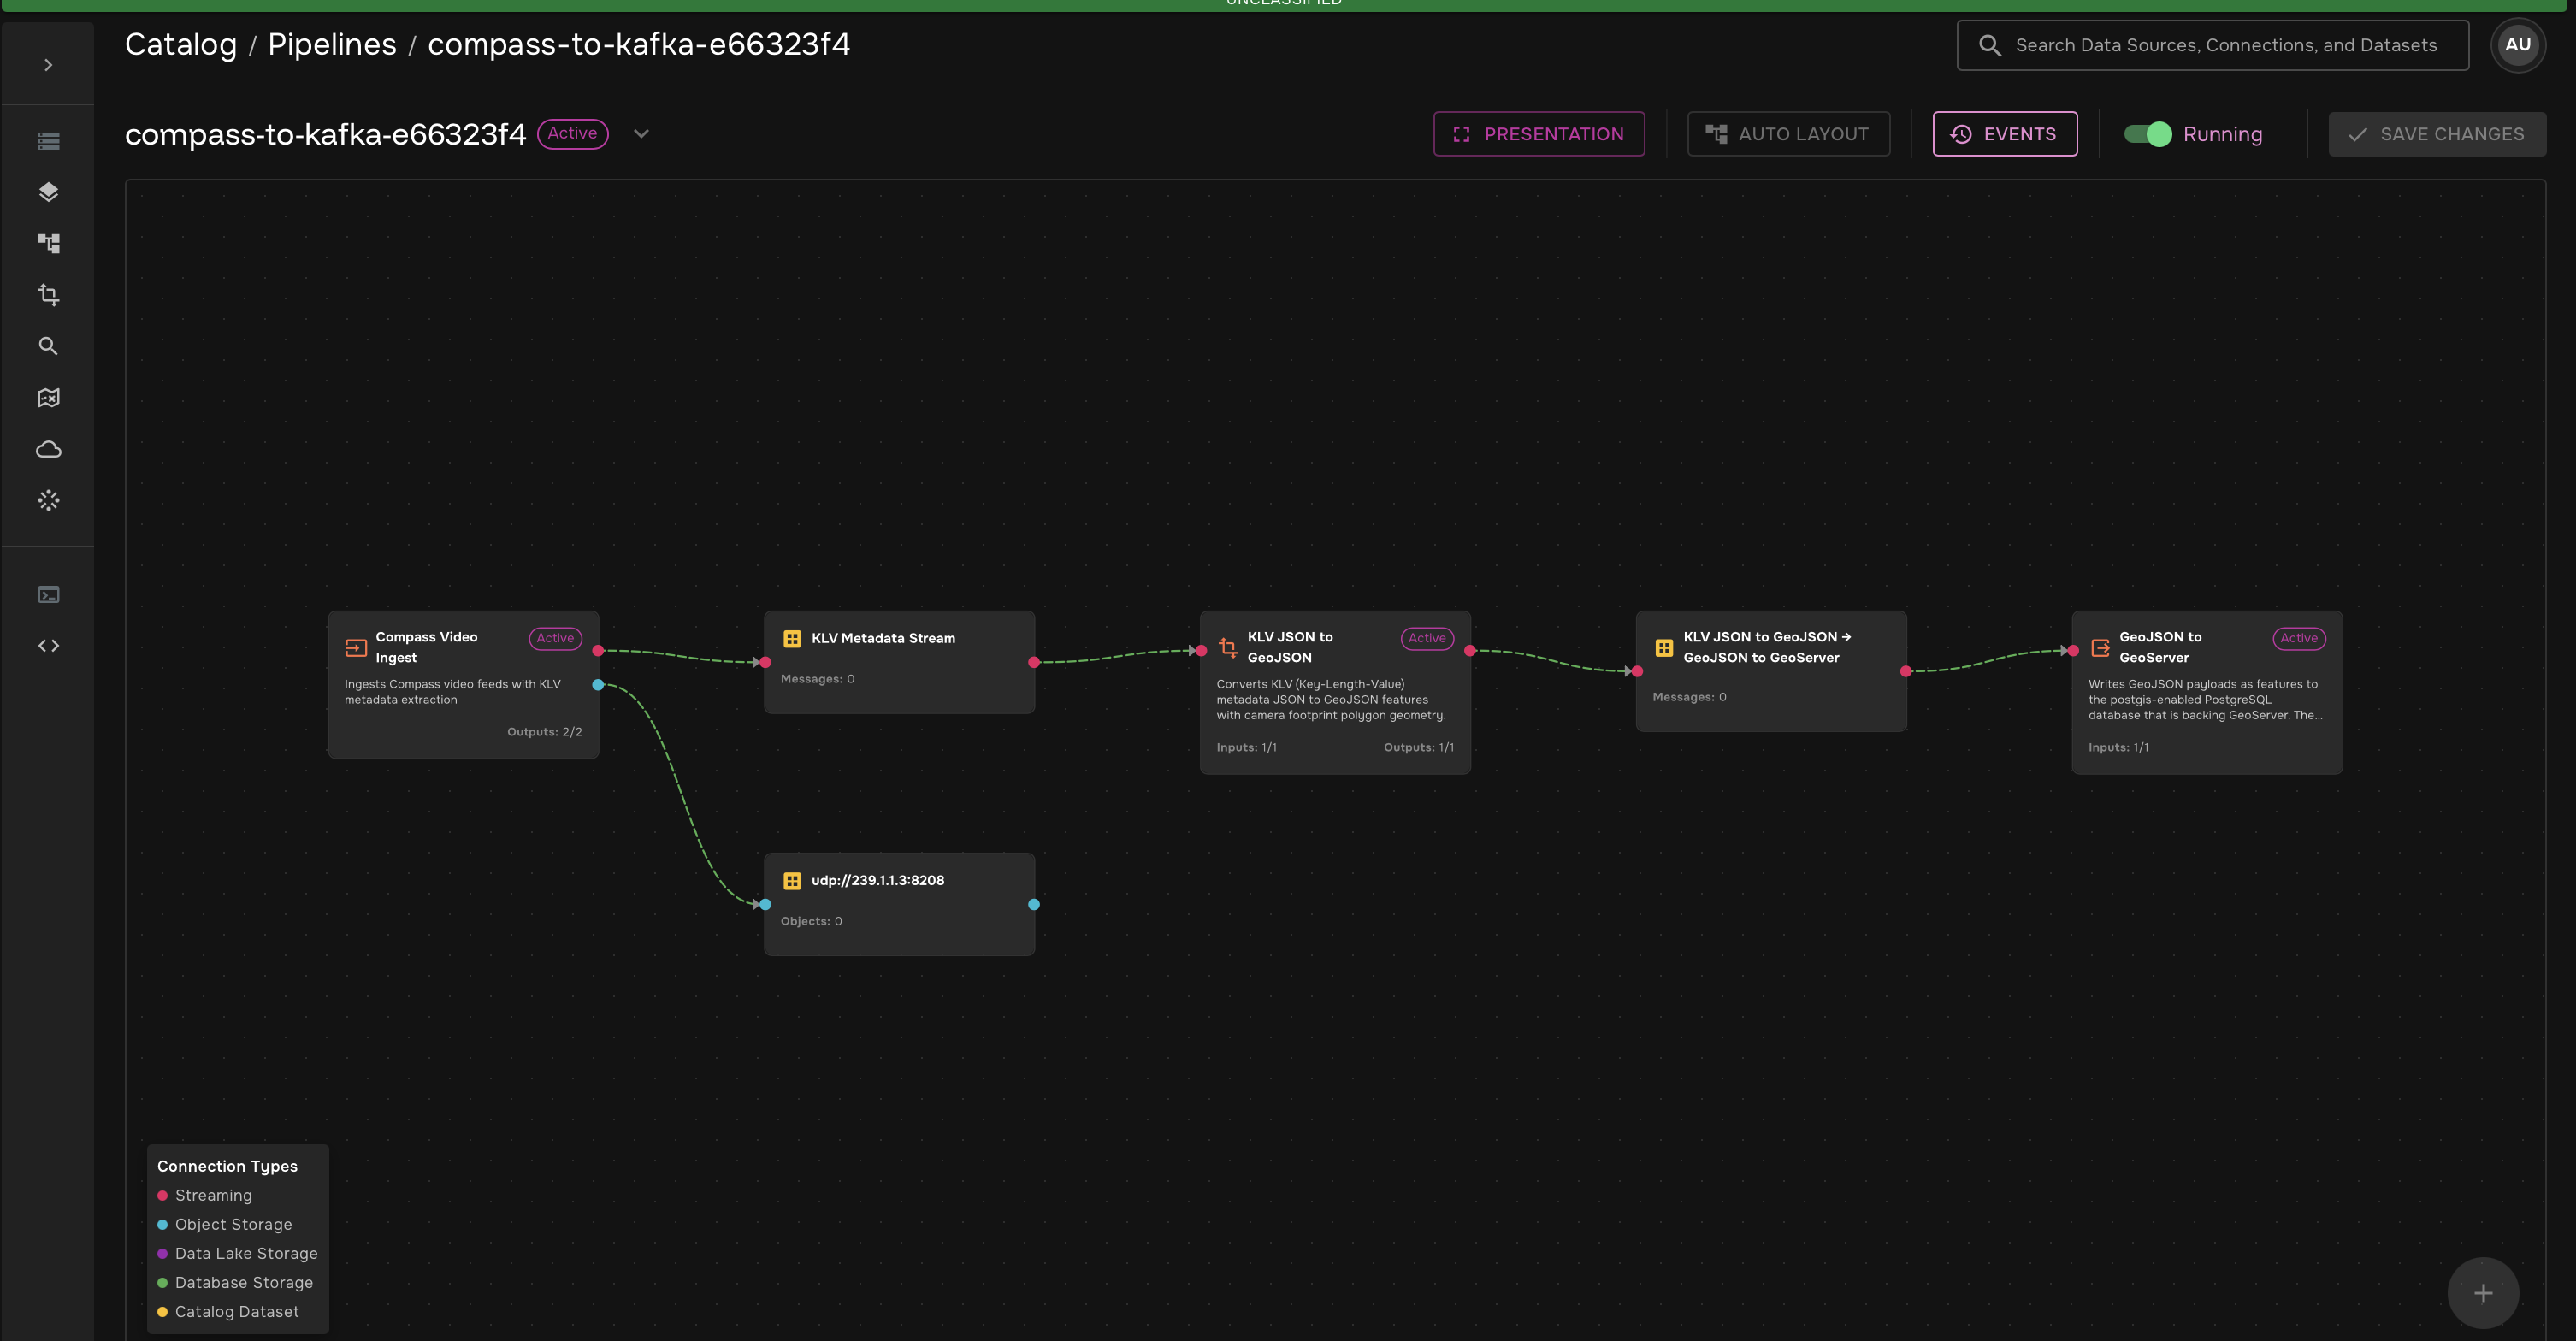Click the Connection Types legend heading
This screenshot has height=1341, width=2576.
tap(227, 1167)
